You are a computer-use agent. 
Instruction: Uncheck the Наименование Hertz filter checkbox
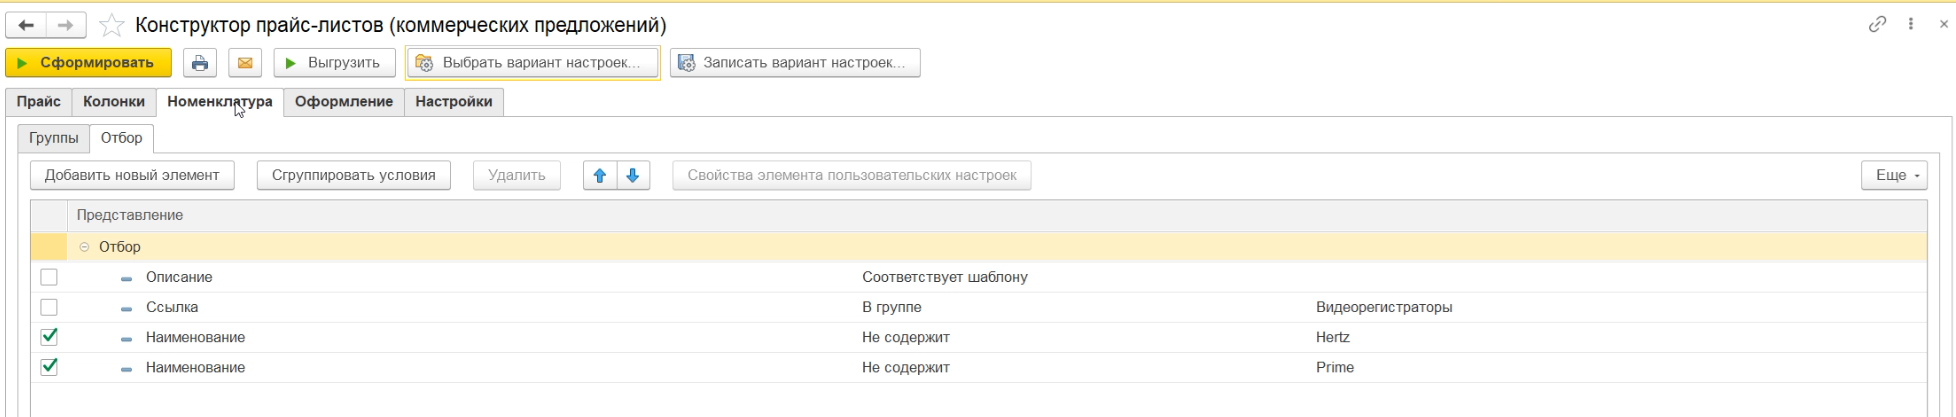(49, 337)
